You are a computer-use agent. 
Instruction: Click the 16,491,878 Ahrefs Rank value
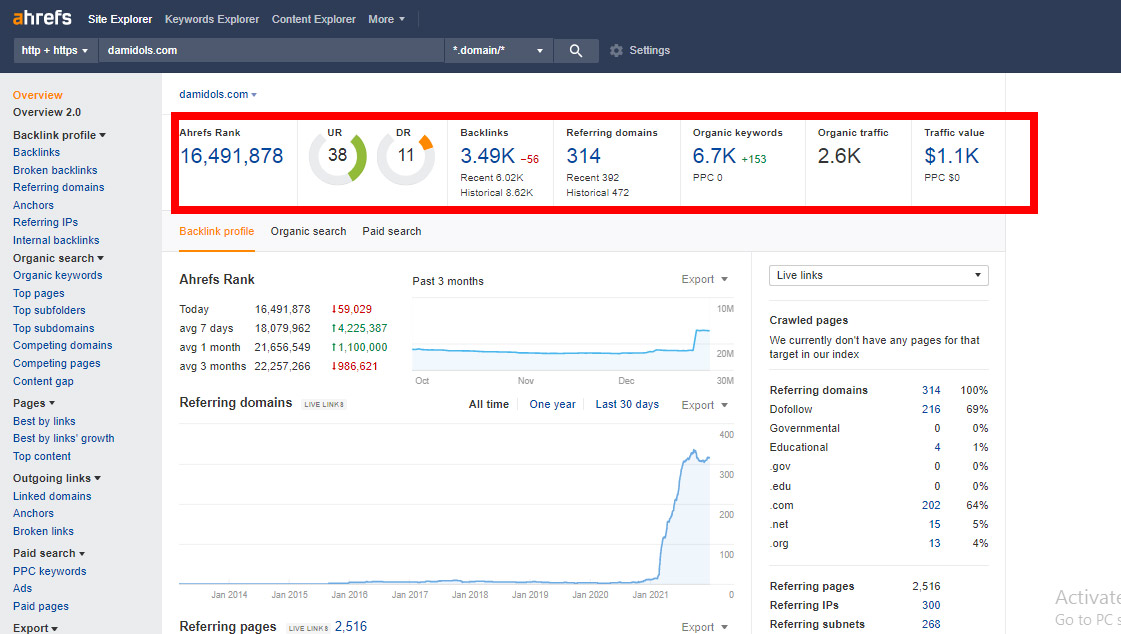coord(231,156)
